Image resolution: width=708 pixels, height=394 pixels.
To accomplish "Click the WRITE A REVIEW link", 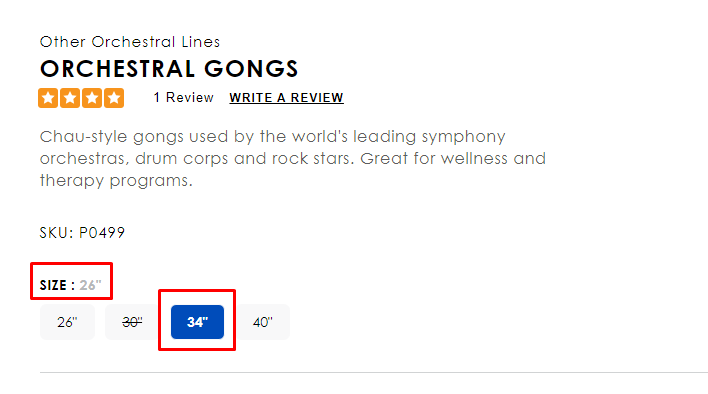I will (x=286, y=98).
